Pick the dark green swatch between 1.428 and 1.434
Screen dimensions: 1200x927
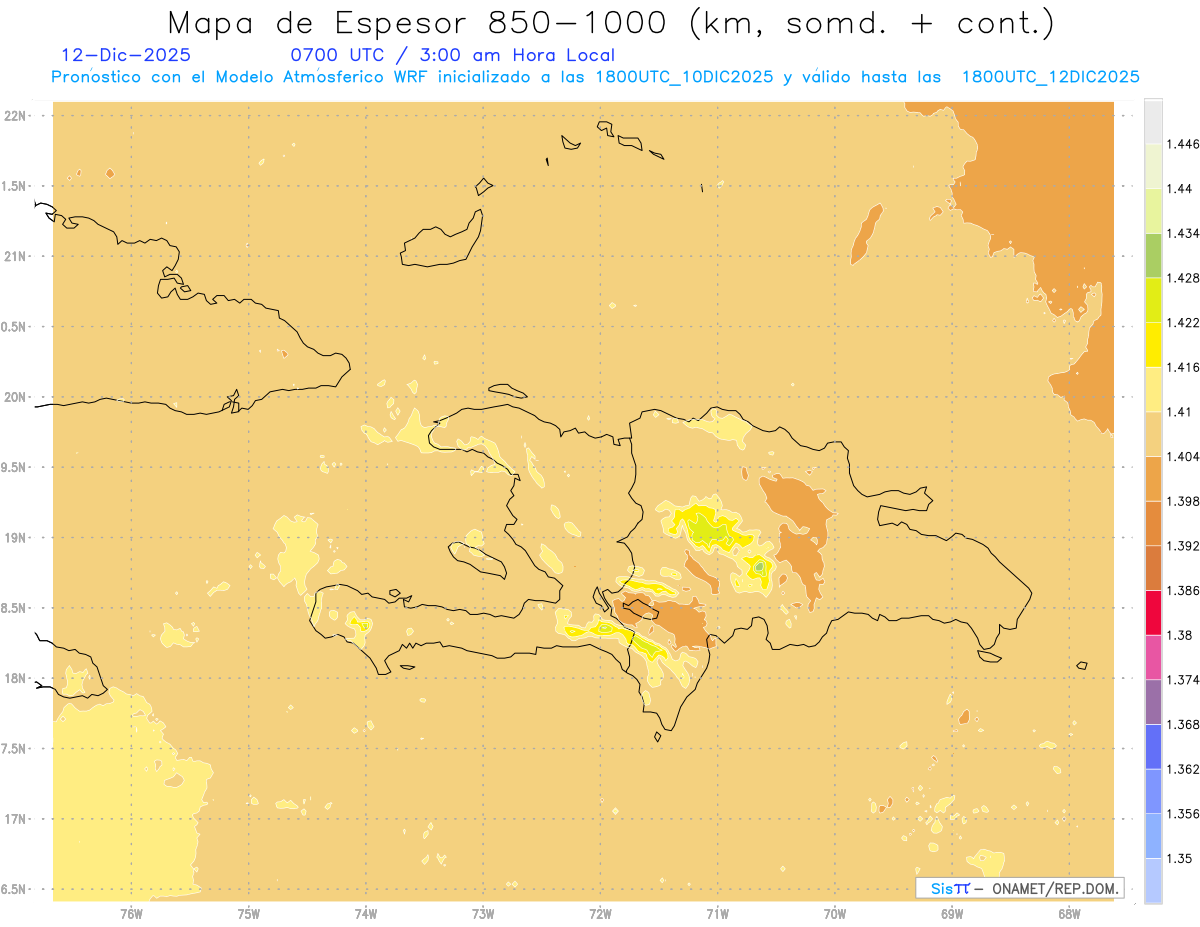1153,255
